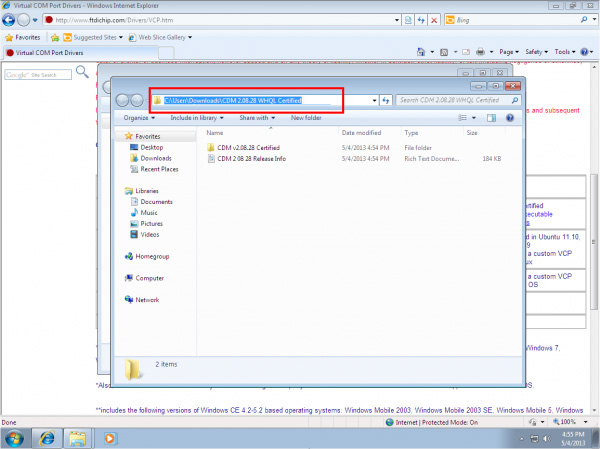Select Desktop in the navigation pane
This screenshot has width=600, height=449.
click(151, 147)
